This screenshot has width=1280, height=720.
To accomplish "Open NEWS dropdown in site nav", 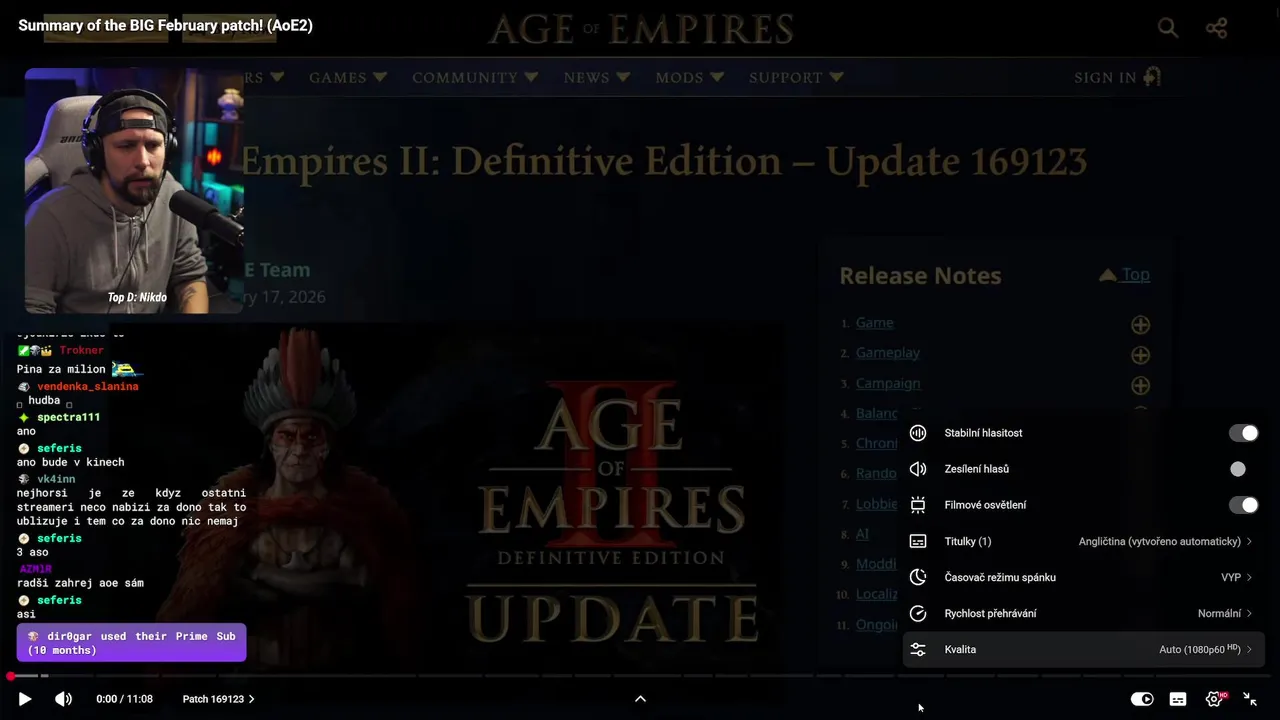I will click(596, 77).
